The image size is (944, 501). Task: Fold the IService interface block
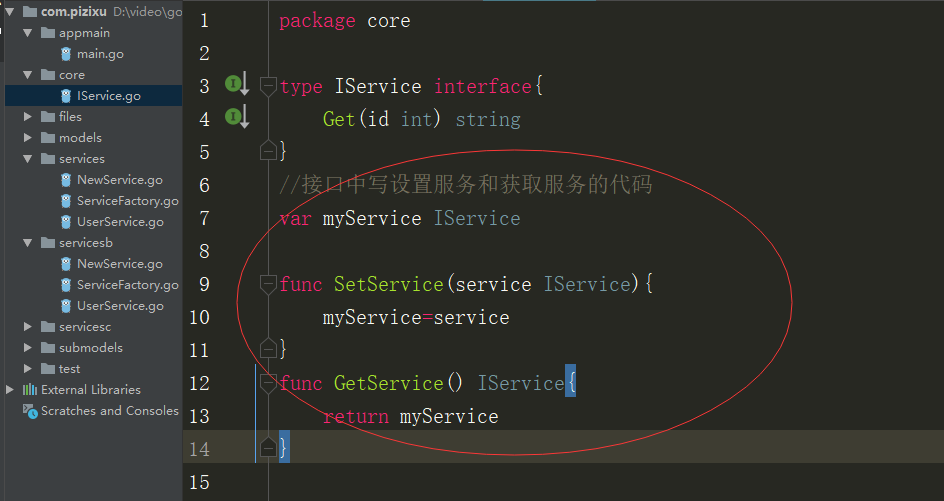pos(268,86)
